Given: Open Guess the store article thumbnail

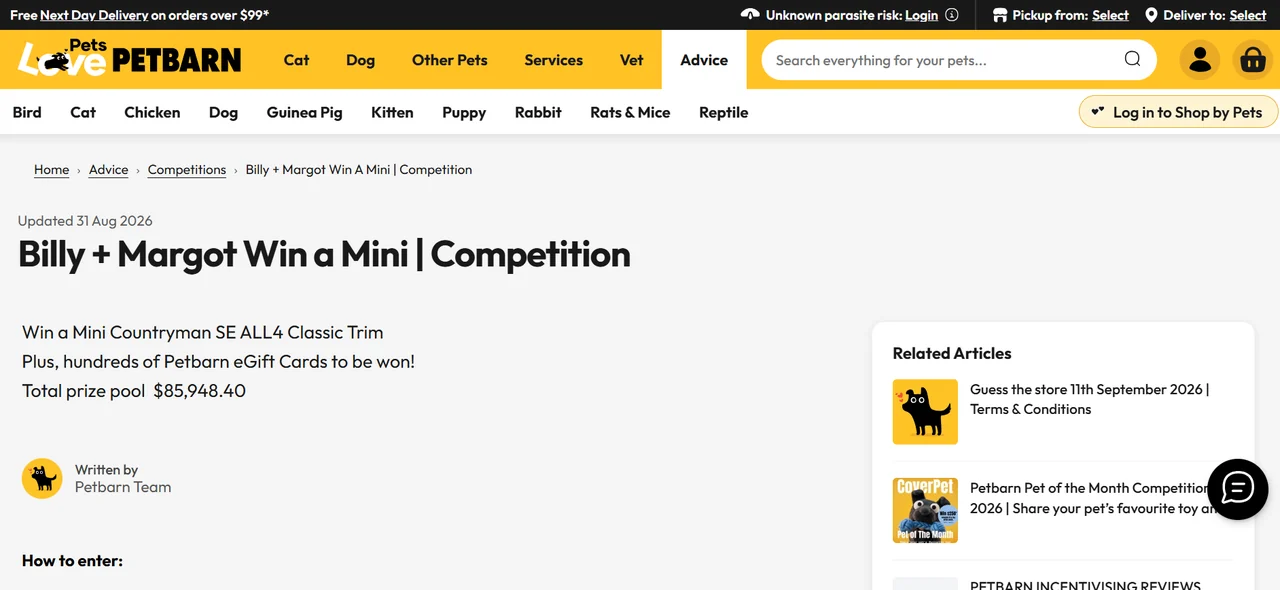Looking at the screenshot, I should tap(925, 412).
